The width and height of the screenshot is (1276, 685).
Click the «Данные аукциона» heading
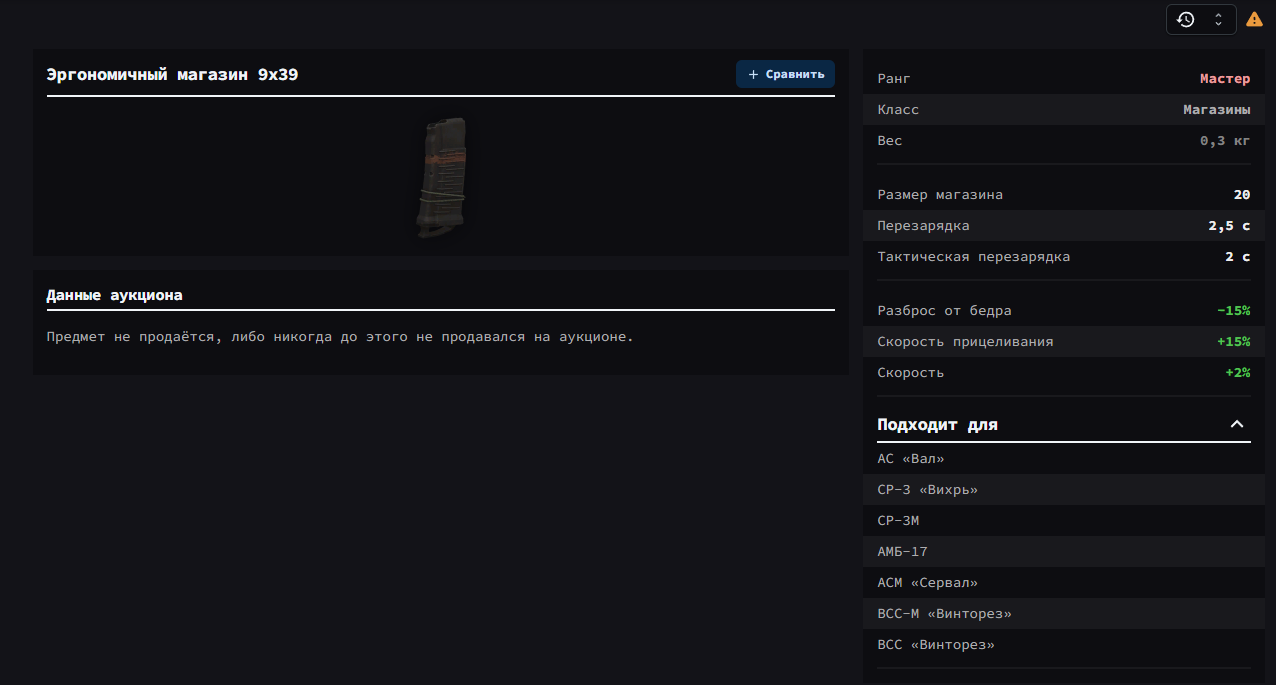(x=114, y=296)
